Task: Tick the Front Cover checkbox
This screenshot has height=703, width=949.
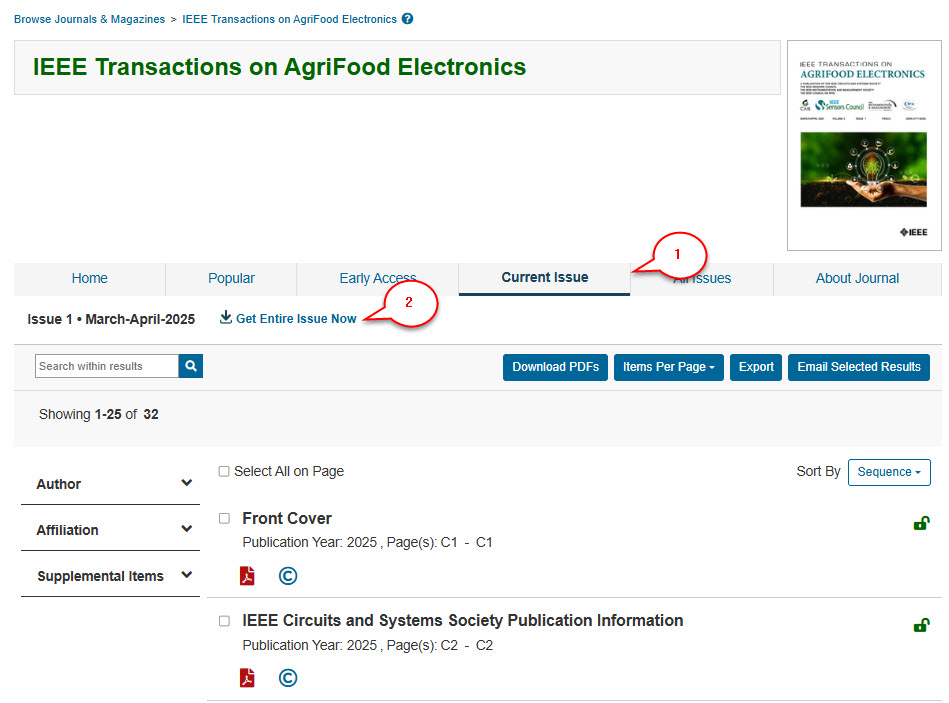Action: (x=224, y=518)
